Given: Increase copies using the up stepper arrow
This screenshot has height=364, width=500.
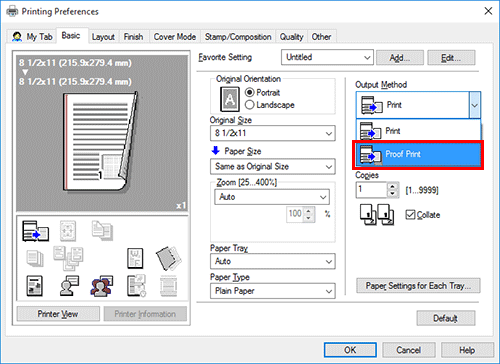Looking at the screenshot, I should pos(393,187).
